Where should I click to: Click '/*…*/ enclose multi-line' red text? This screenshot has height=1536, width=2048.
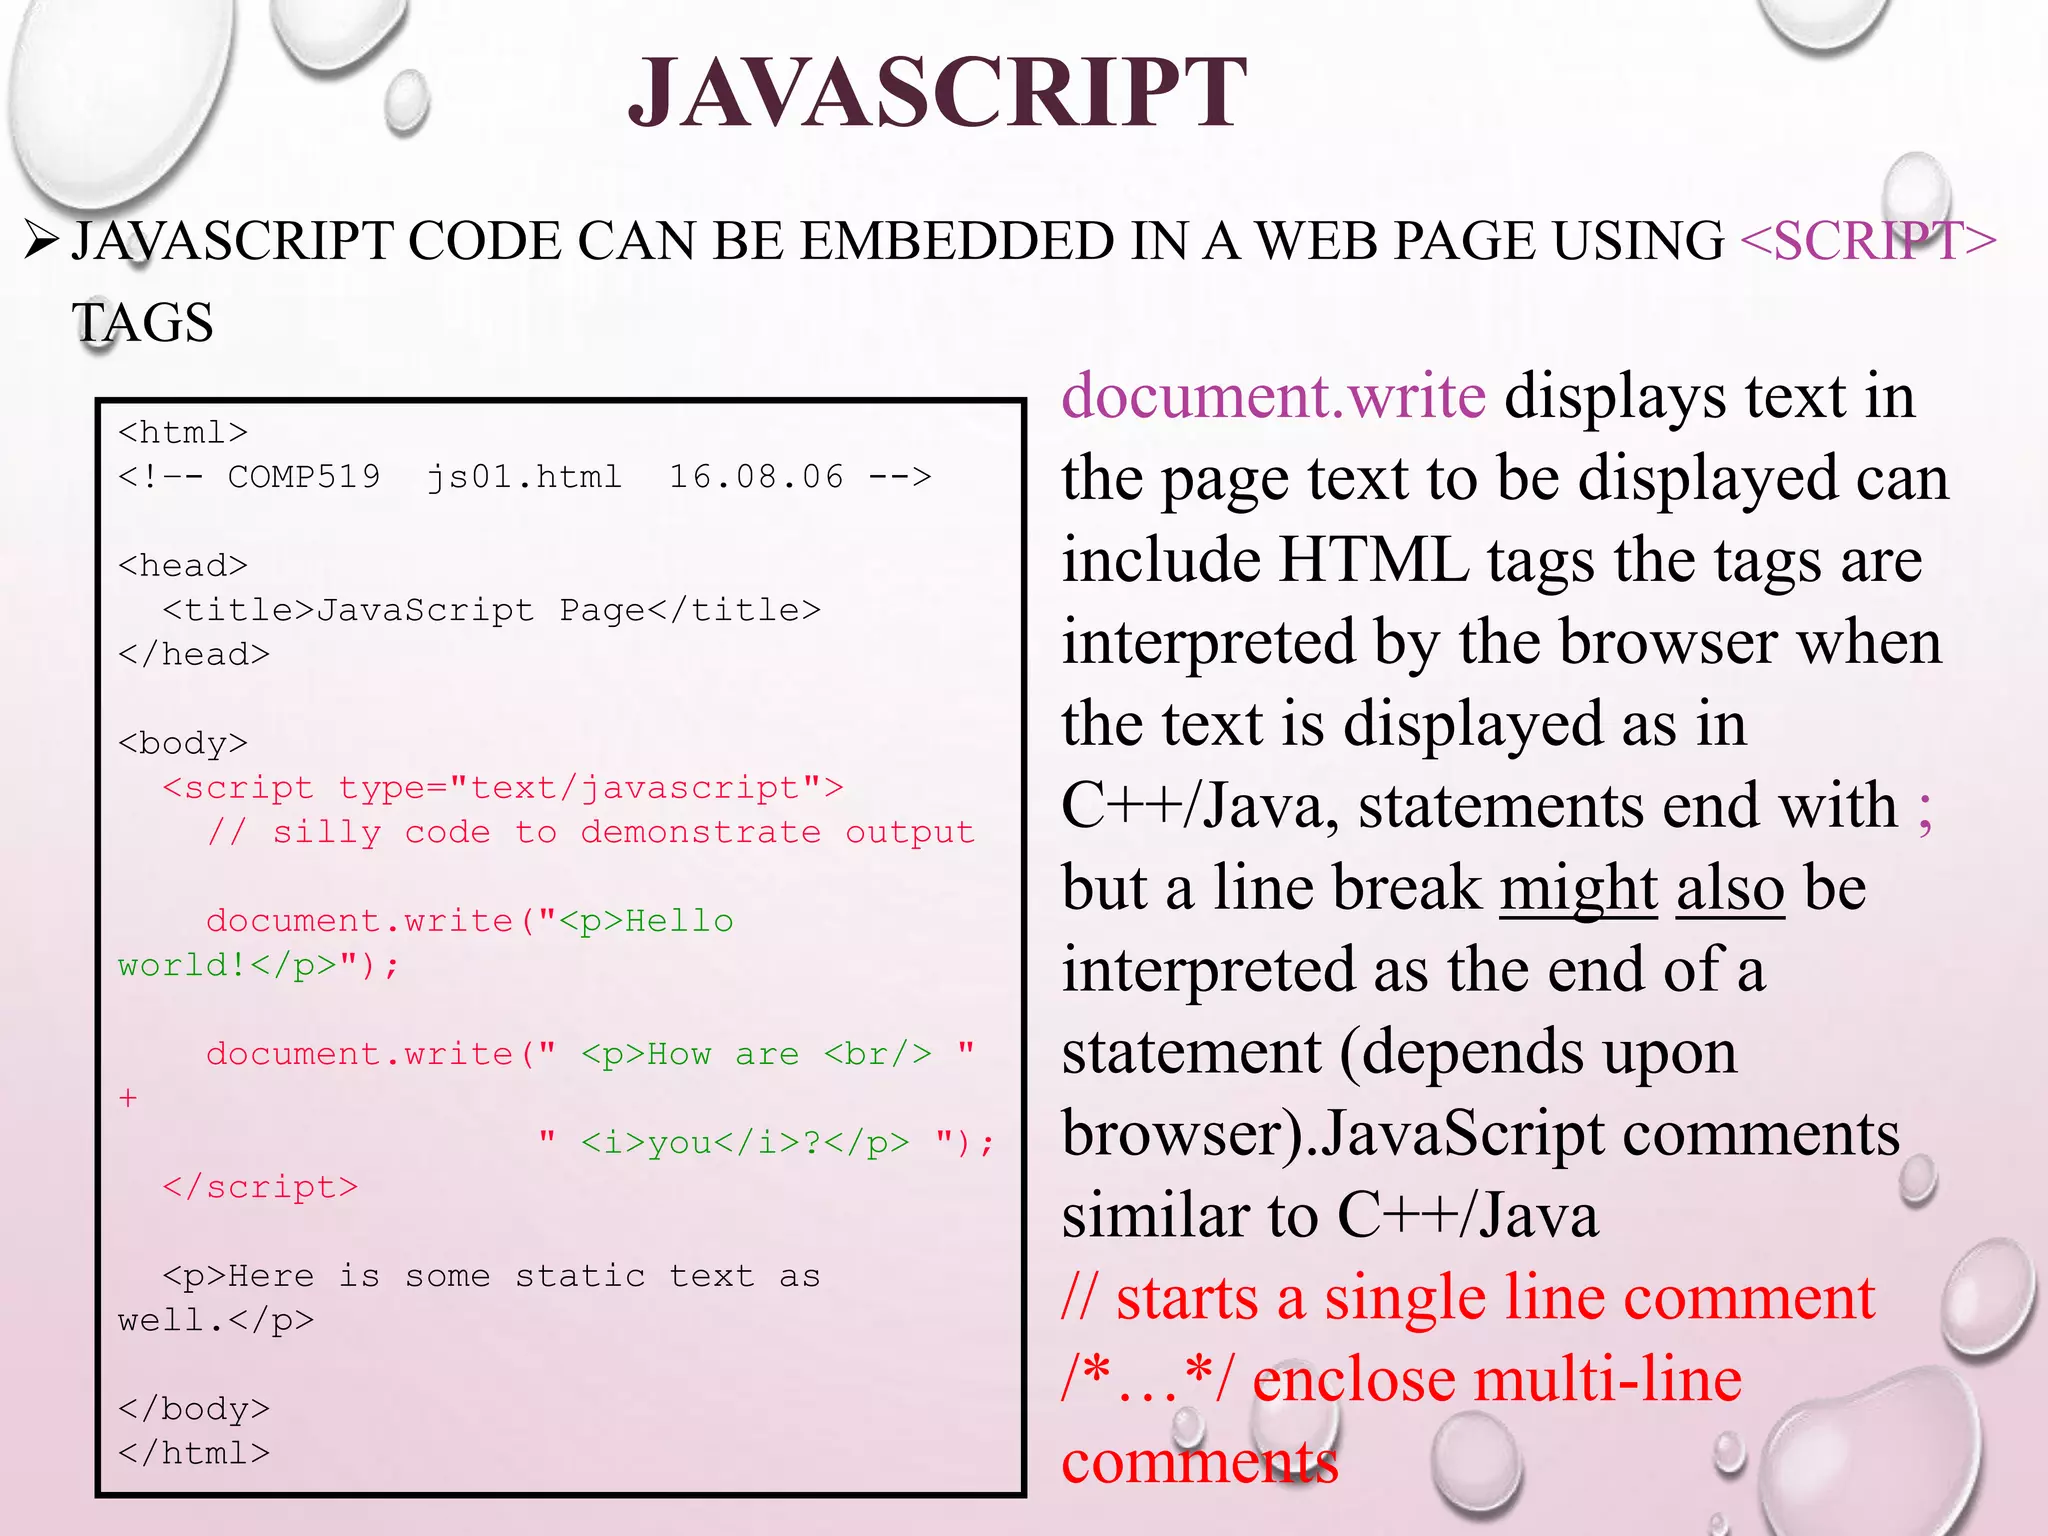tap(1402, 1380)
